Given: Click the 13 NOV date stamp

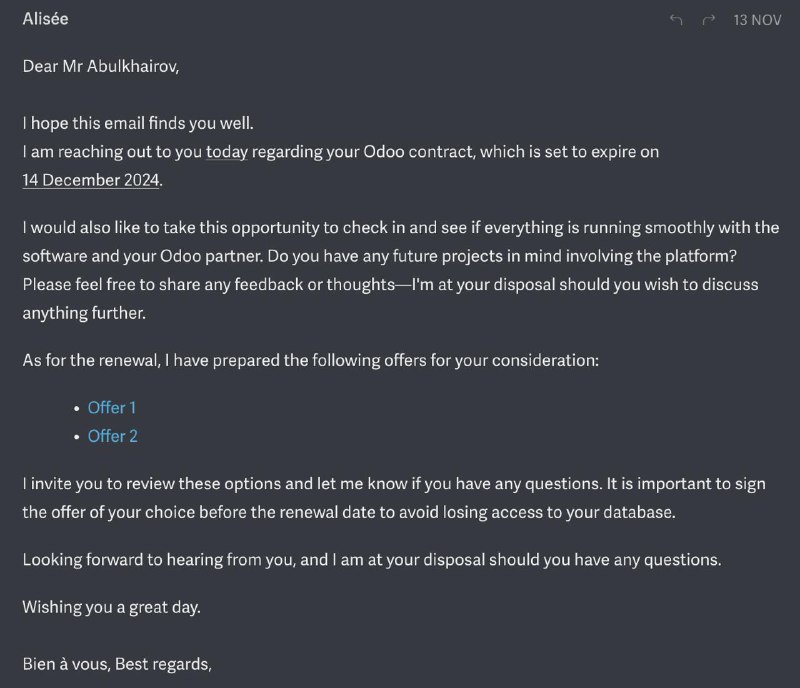Looking at the screenshot, I should 757,20.
